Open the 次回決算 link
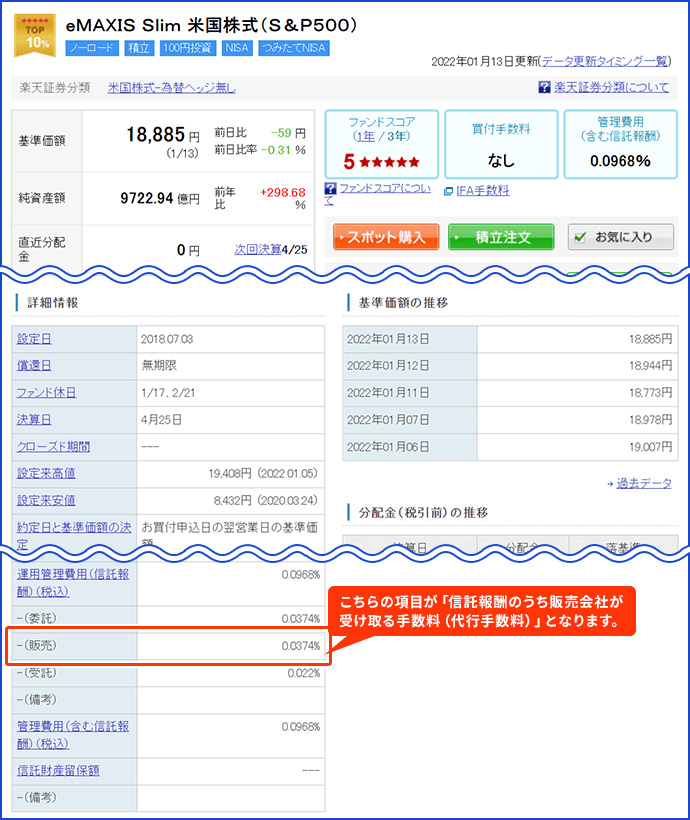 coord(258,249)
